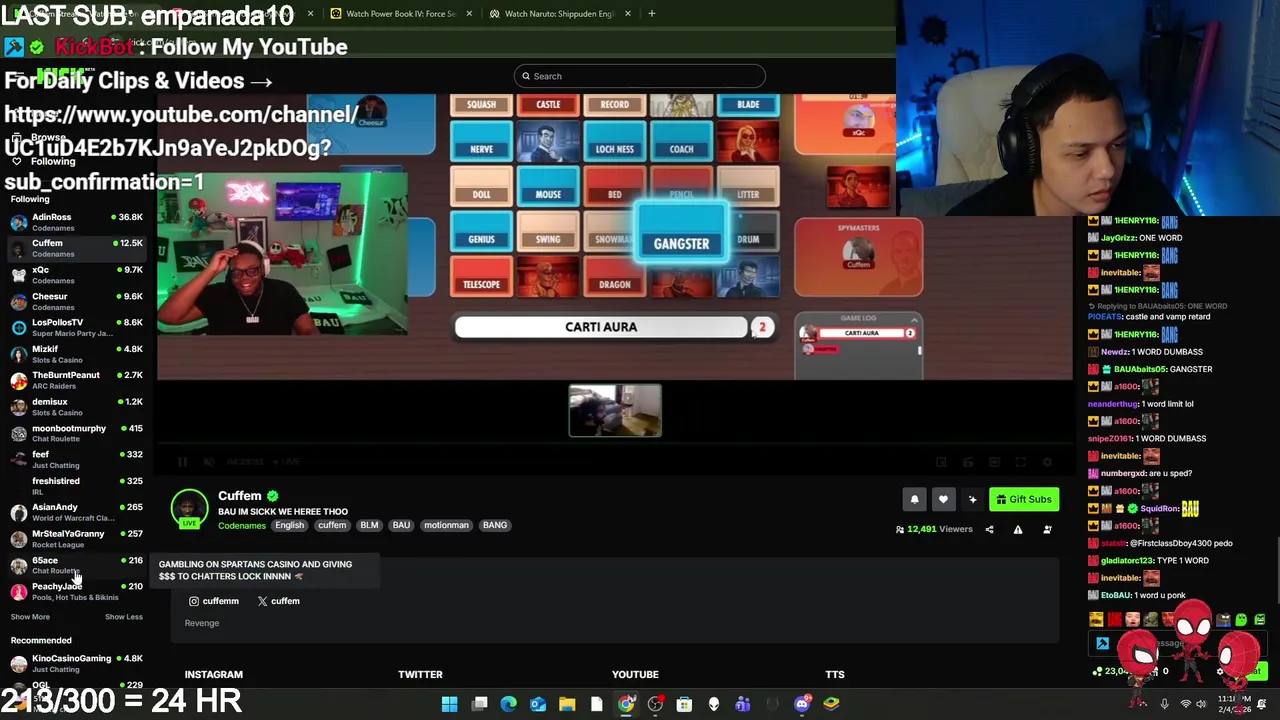Image resolution: width=1280 pixels, height=720 pixels.
Task: Open AdinRoss channel in sidebar
Action: 76,222
